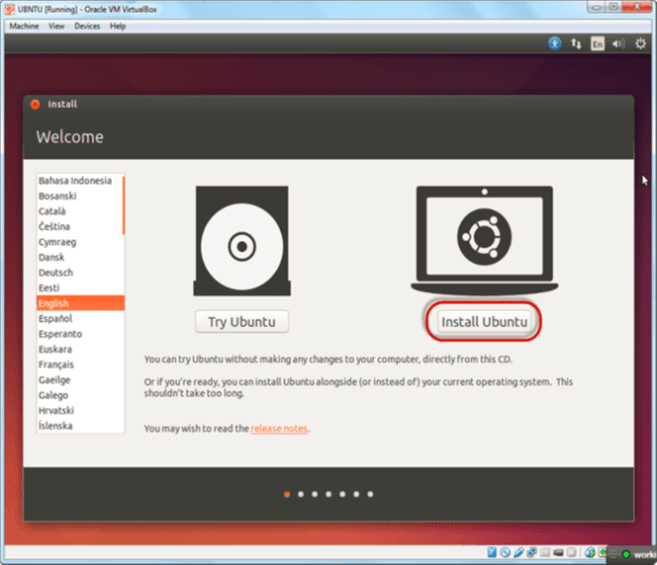The width and height of the screenshot is (657, 565).
Task: Click the sound volume icon
Action: (618, 44)
